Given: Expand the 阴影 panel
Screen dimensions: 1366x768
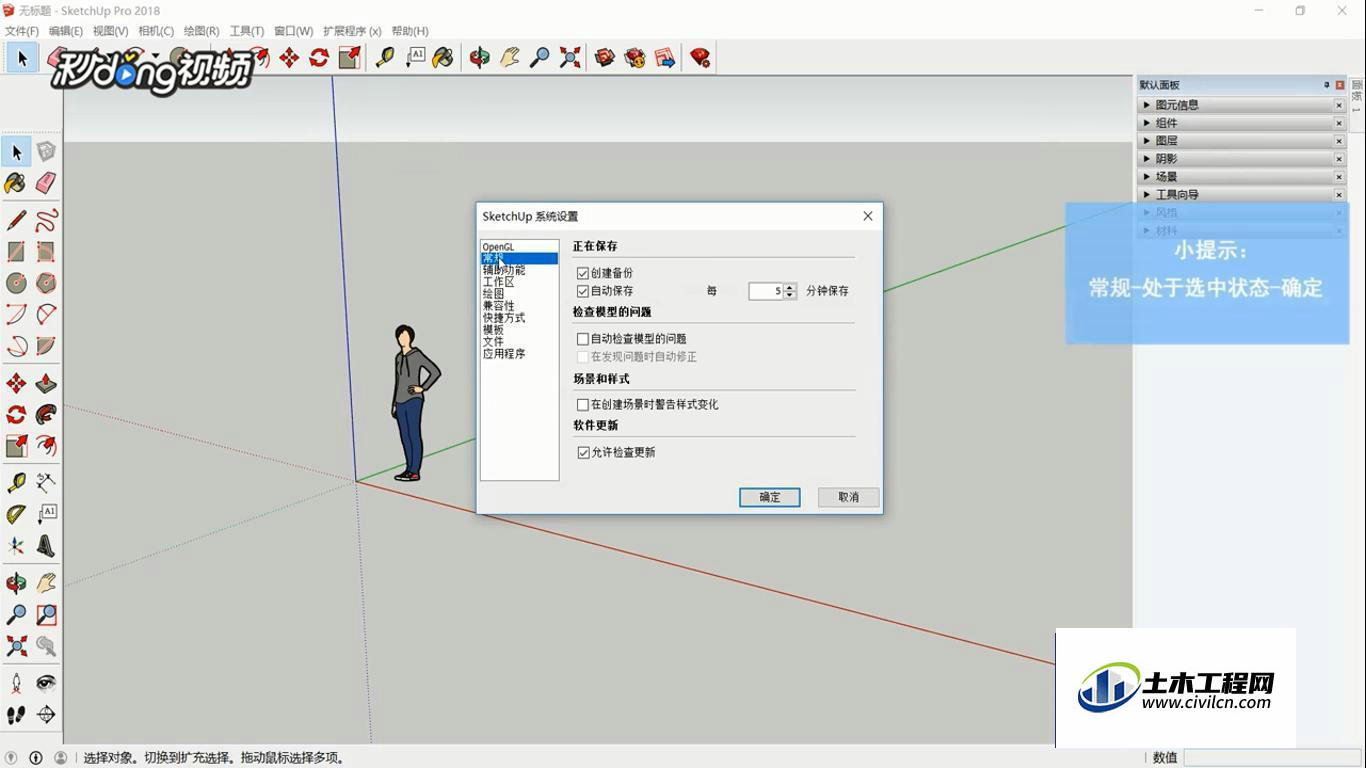Looking at the screenshot, I should 1243,159.
